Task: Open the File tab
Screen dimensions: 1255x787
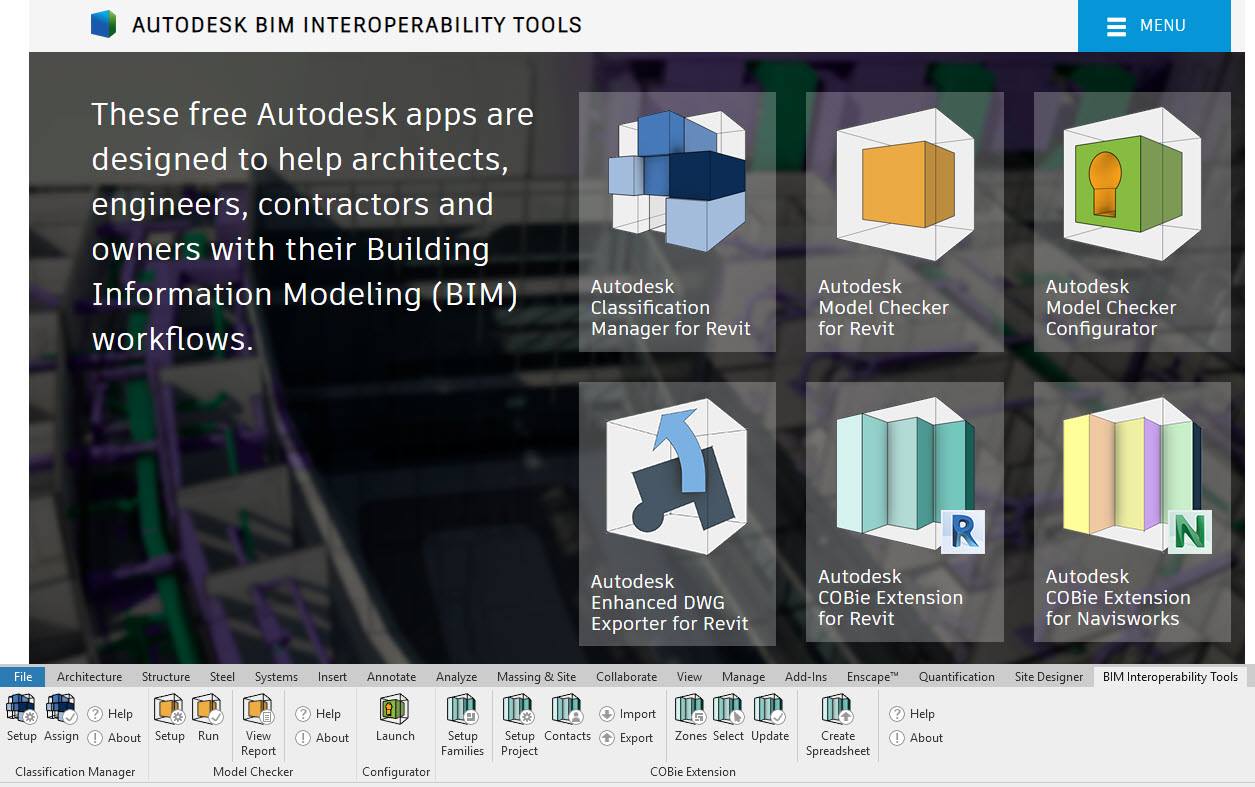Action: tap(23, 677)
